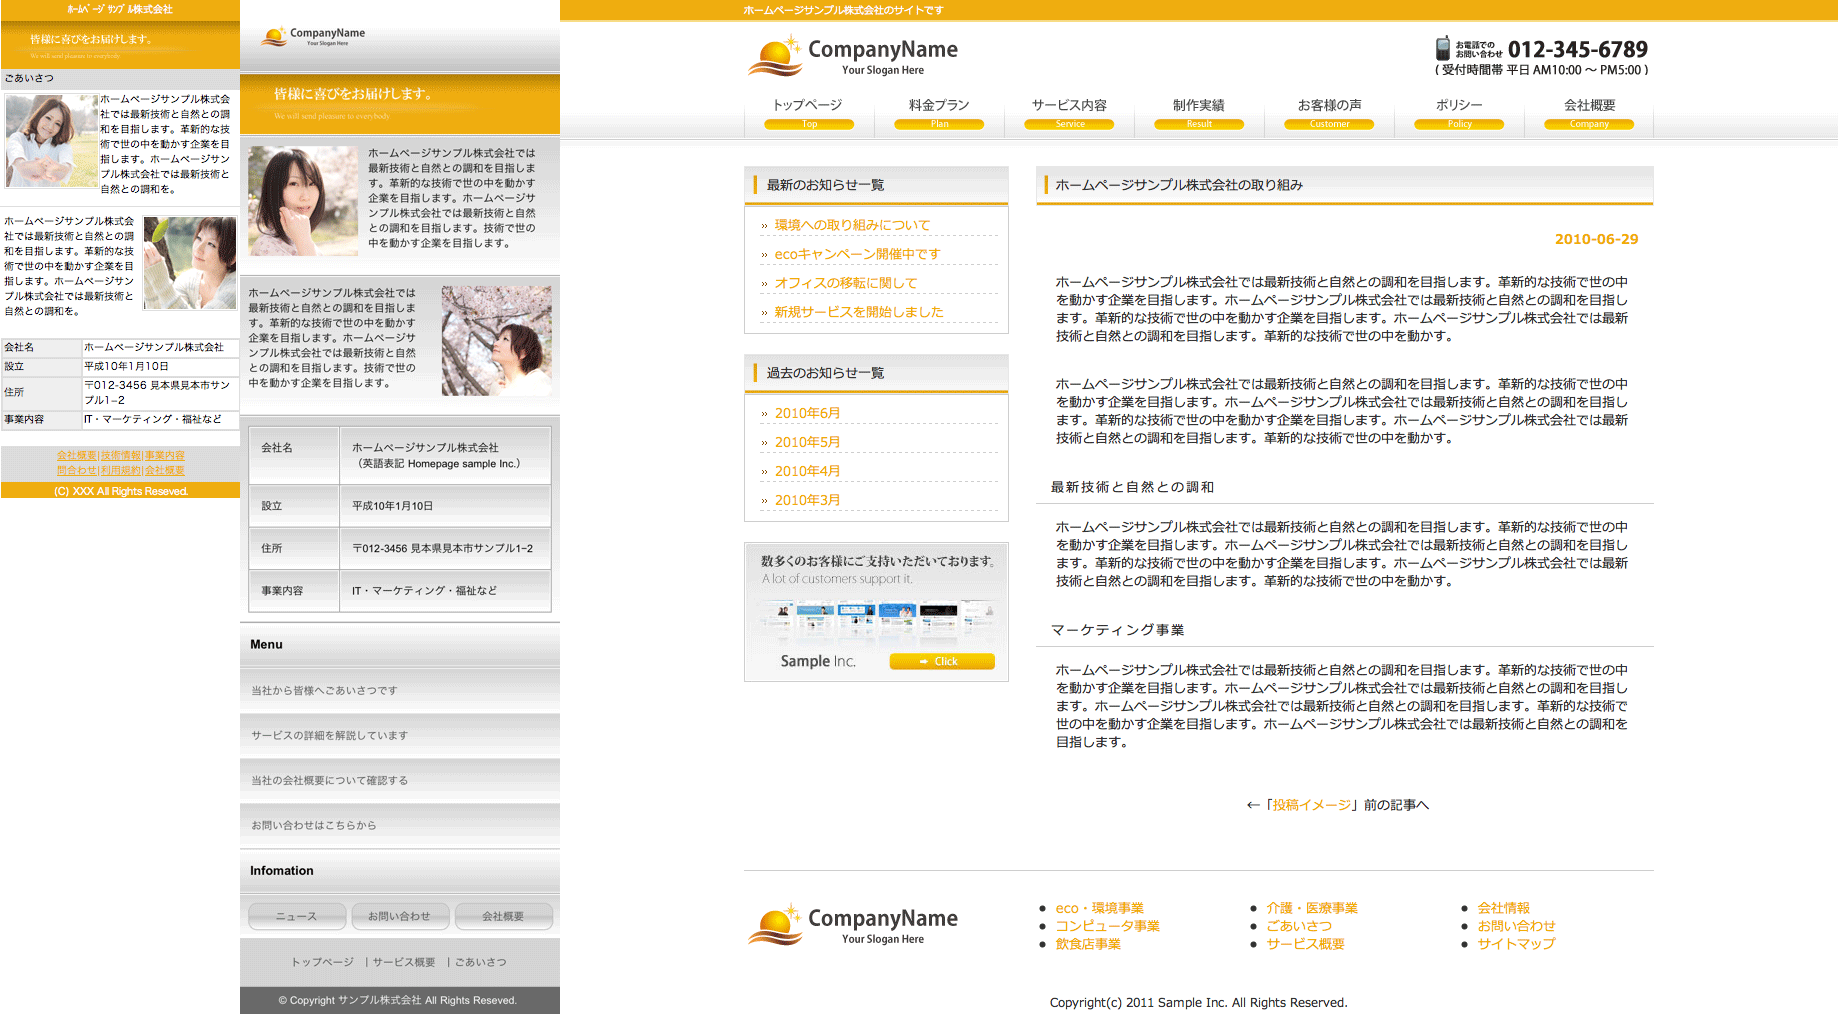Open the 環境への取り組みについて news link
Image resolution: width=1838 pixels, height=1014 pixels.
[852, 225]
